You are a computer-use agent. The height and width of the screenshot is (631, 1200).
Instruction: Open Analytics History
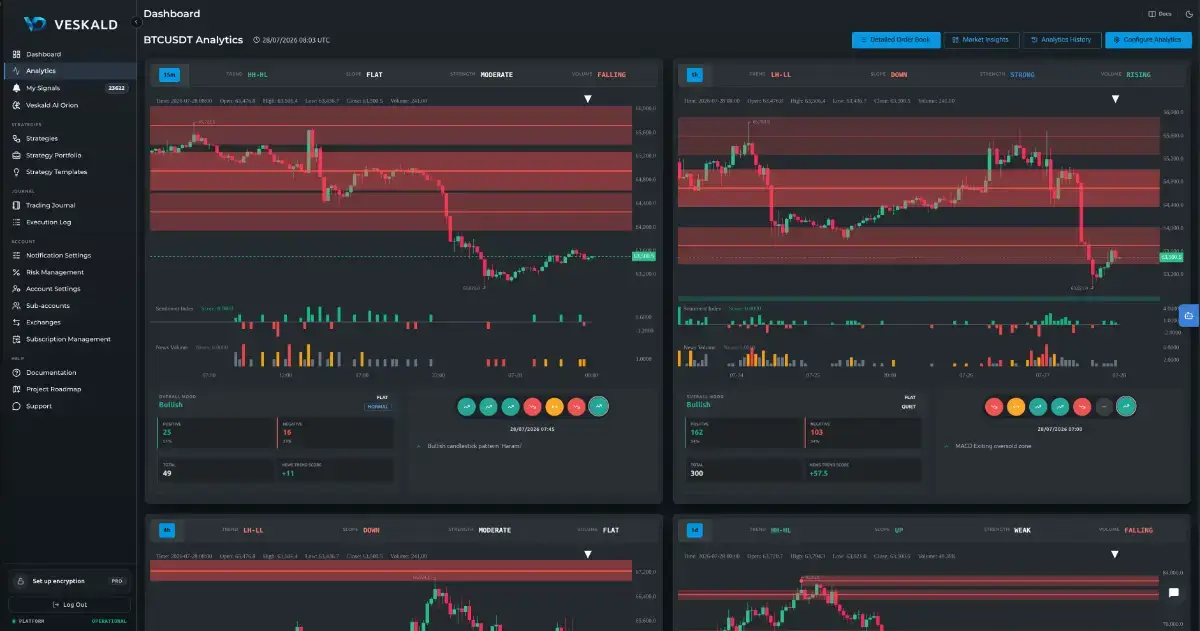click(x=1061, y=40)
